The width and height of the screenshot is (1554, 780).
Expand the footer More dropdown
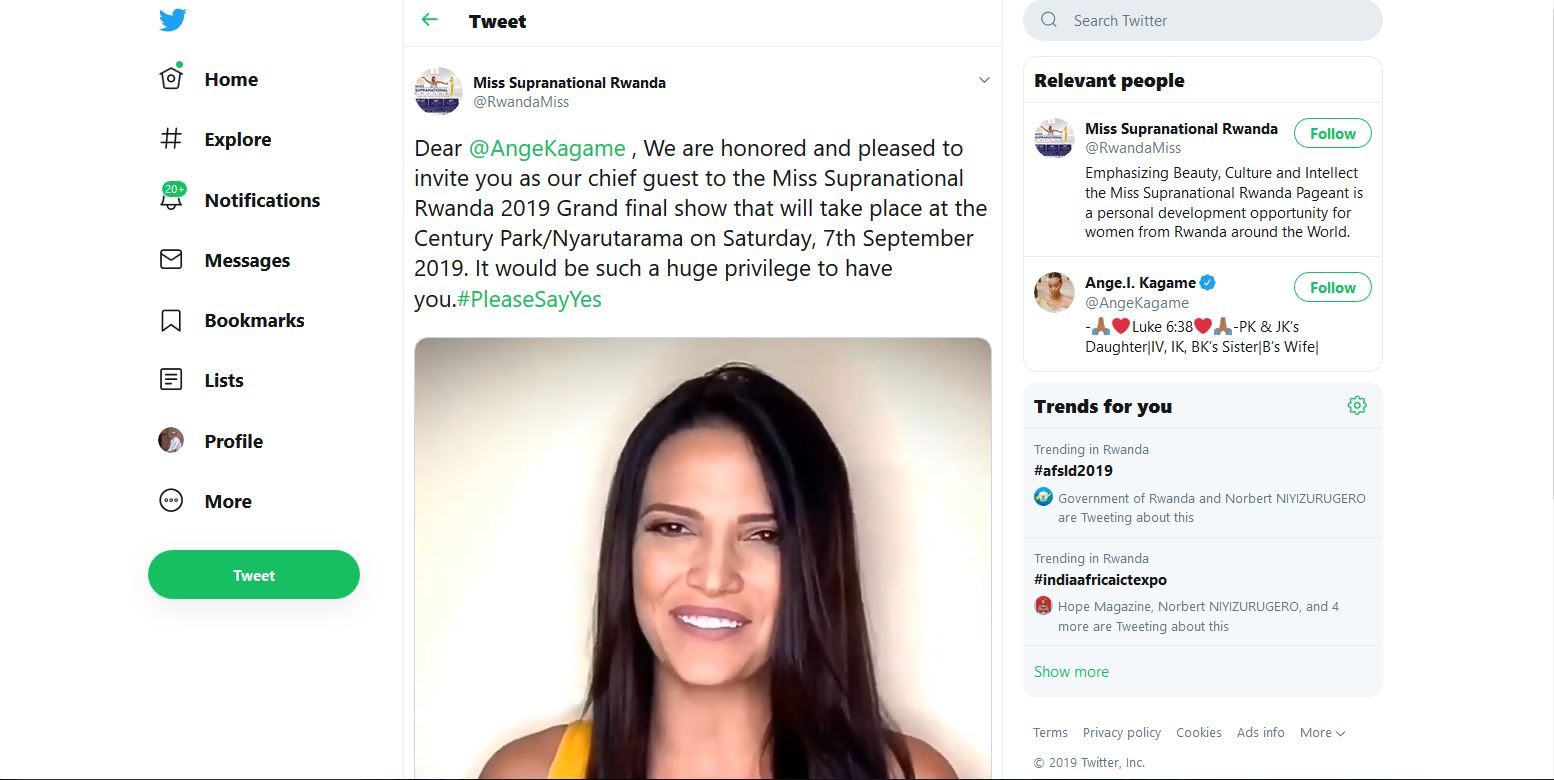pos(1322,733)
